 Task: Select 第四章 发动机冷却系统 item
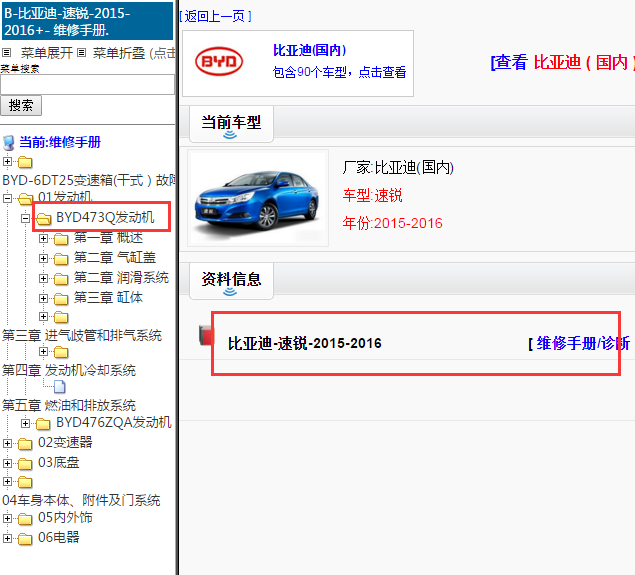(69, 370)
